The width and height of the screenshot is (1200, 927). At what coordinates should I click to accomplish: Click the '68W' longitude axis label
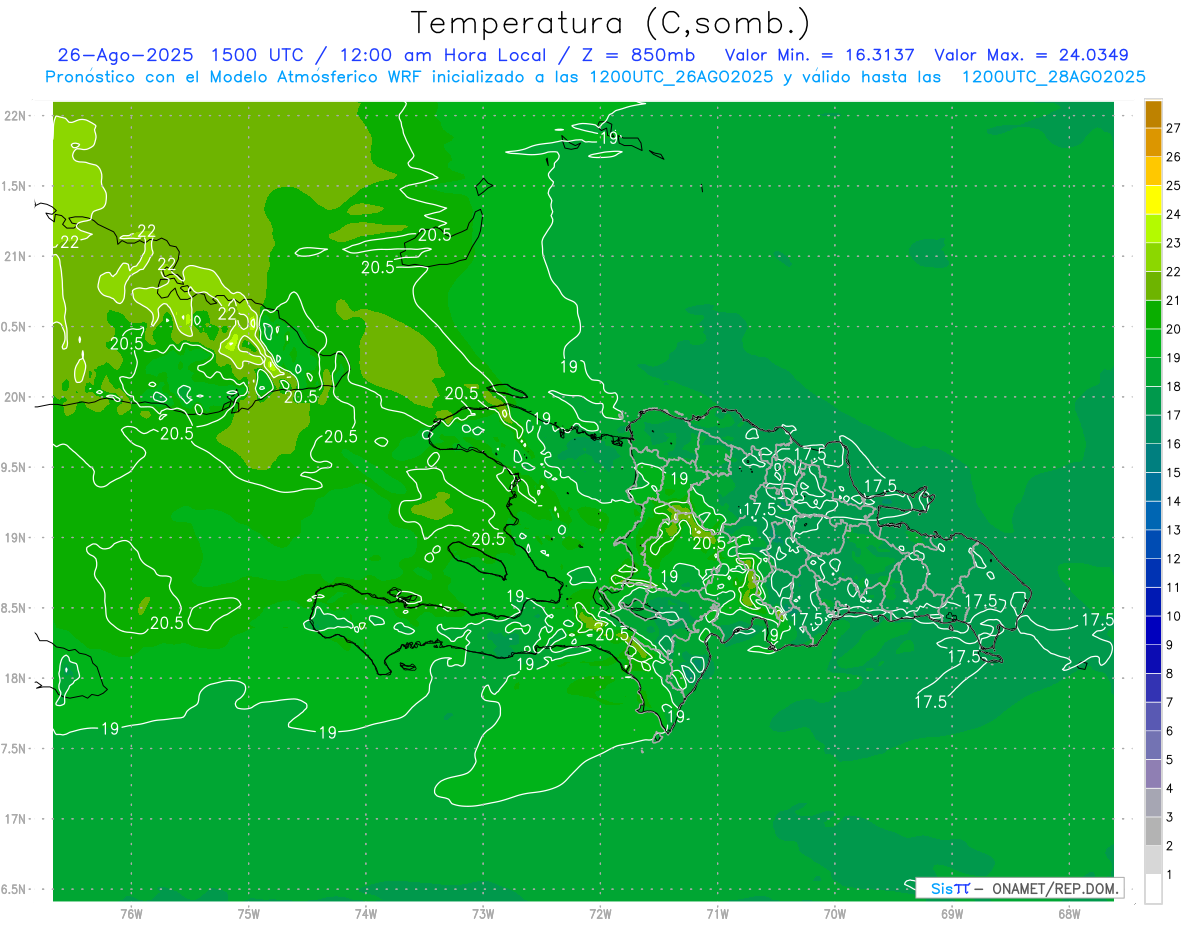(x=1069, y=913)
